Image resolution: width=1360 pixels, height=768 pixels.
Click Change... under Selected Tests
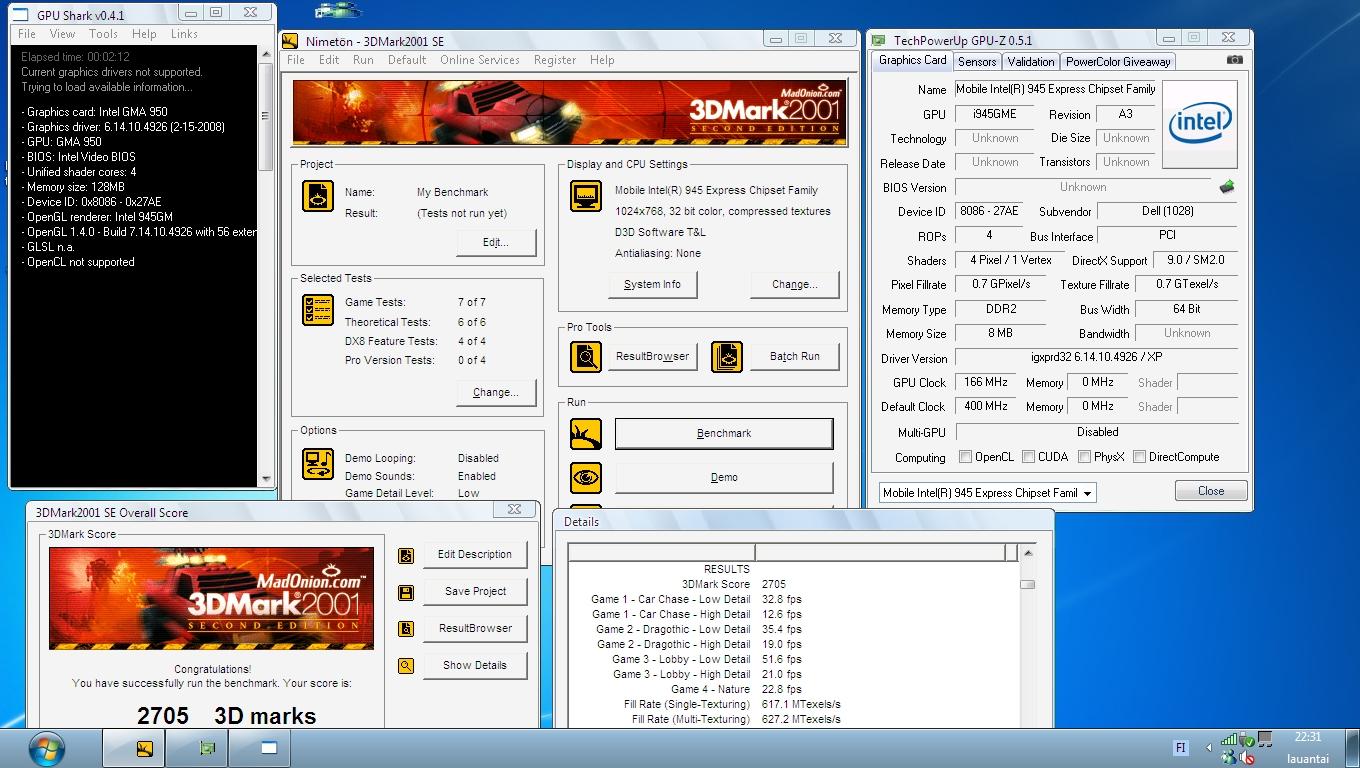tap(496, 393)
